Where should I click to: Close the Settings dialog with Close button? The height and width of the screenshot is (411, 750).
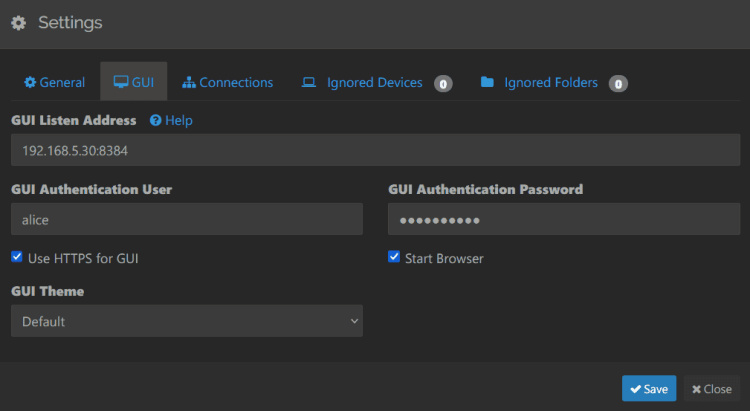point(712,388)
